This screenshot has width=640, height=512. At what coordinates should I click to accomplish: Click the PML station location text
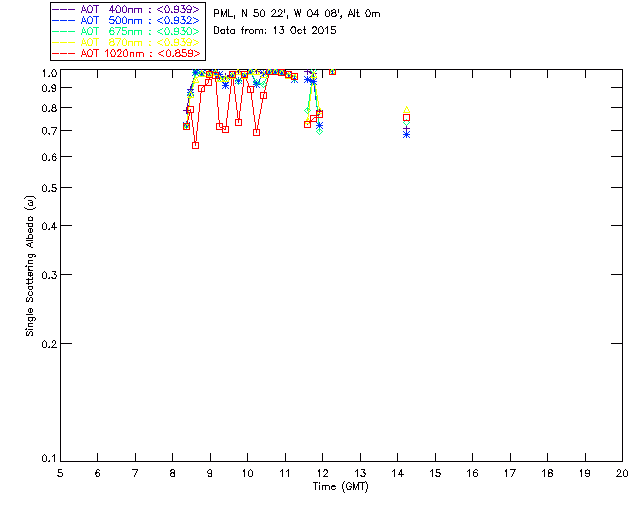[x=297, y=14]
